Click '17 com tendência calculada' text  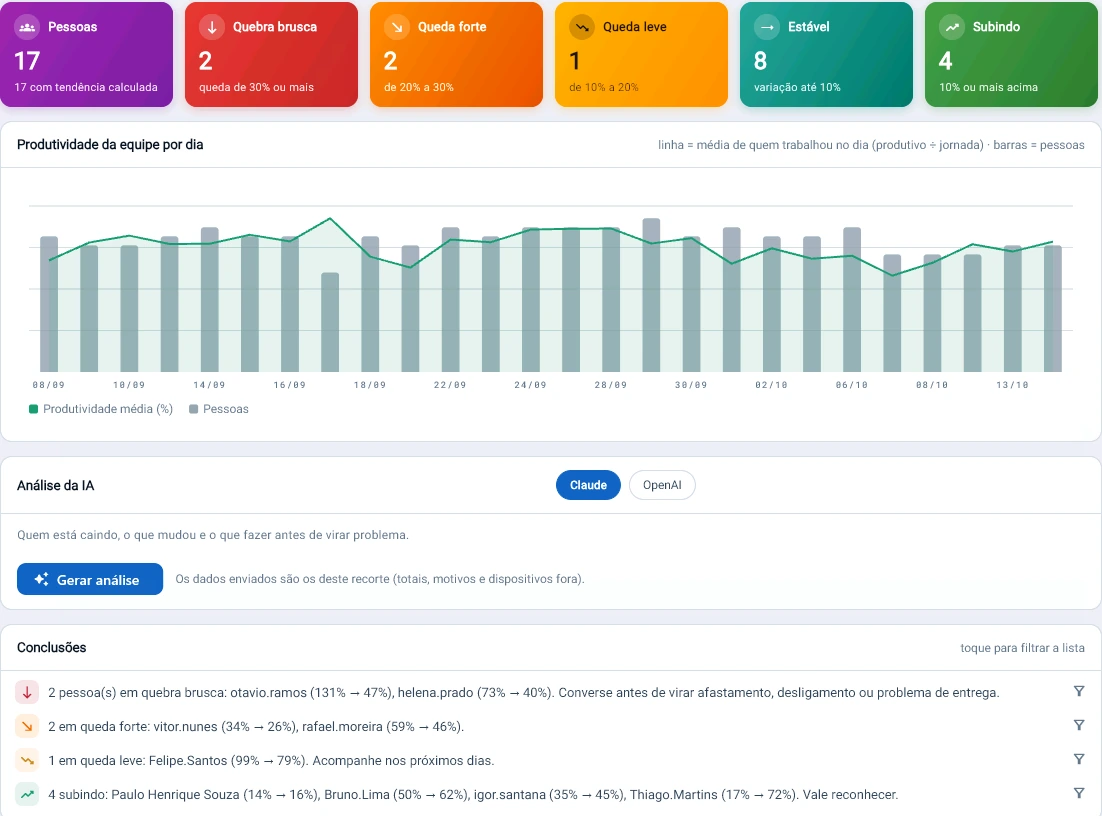86,87
